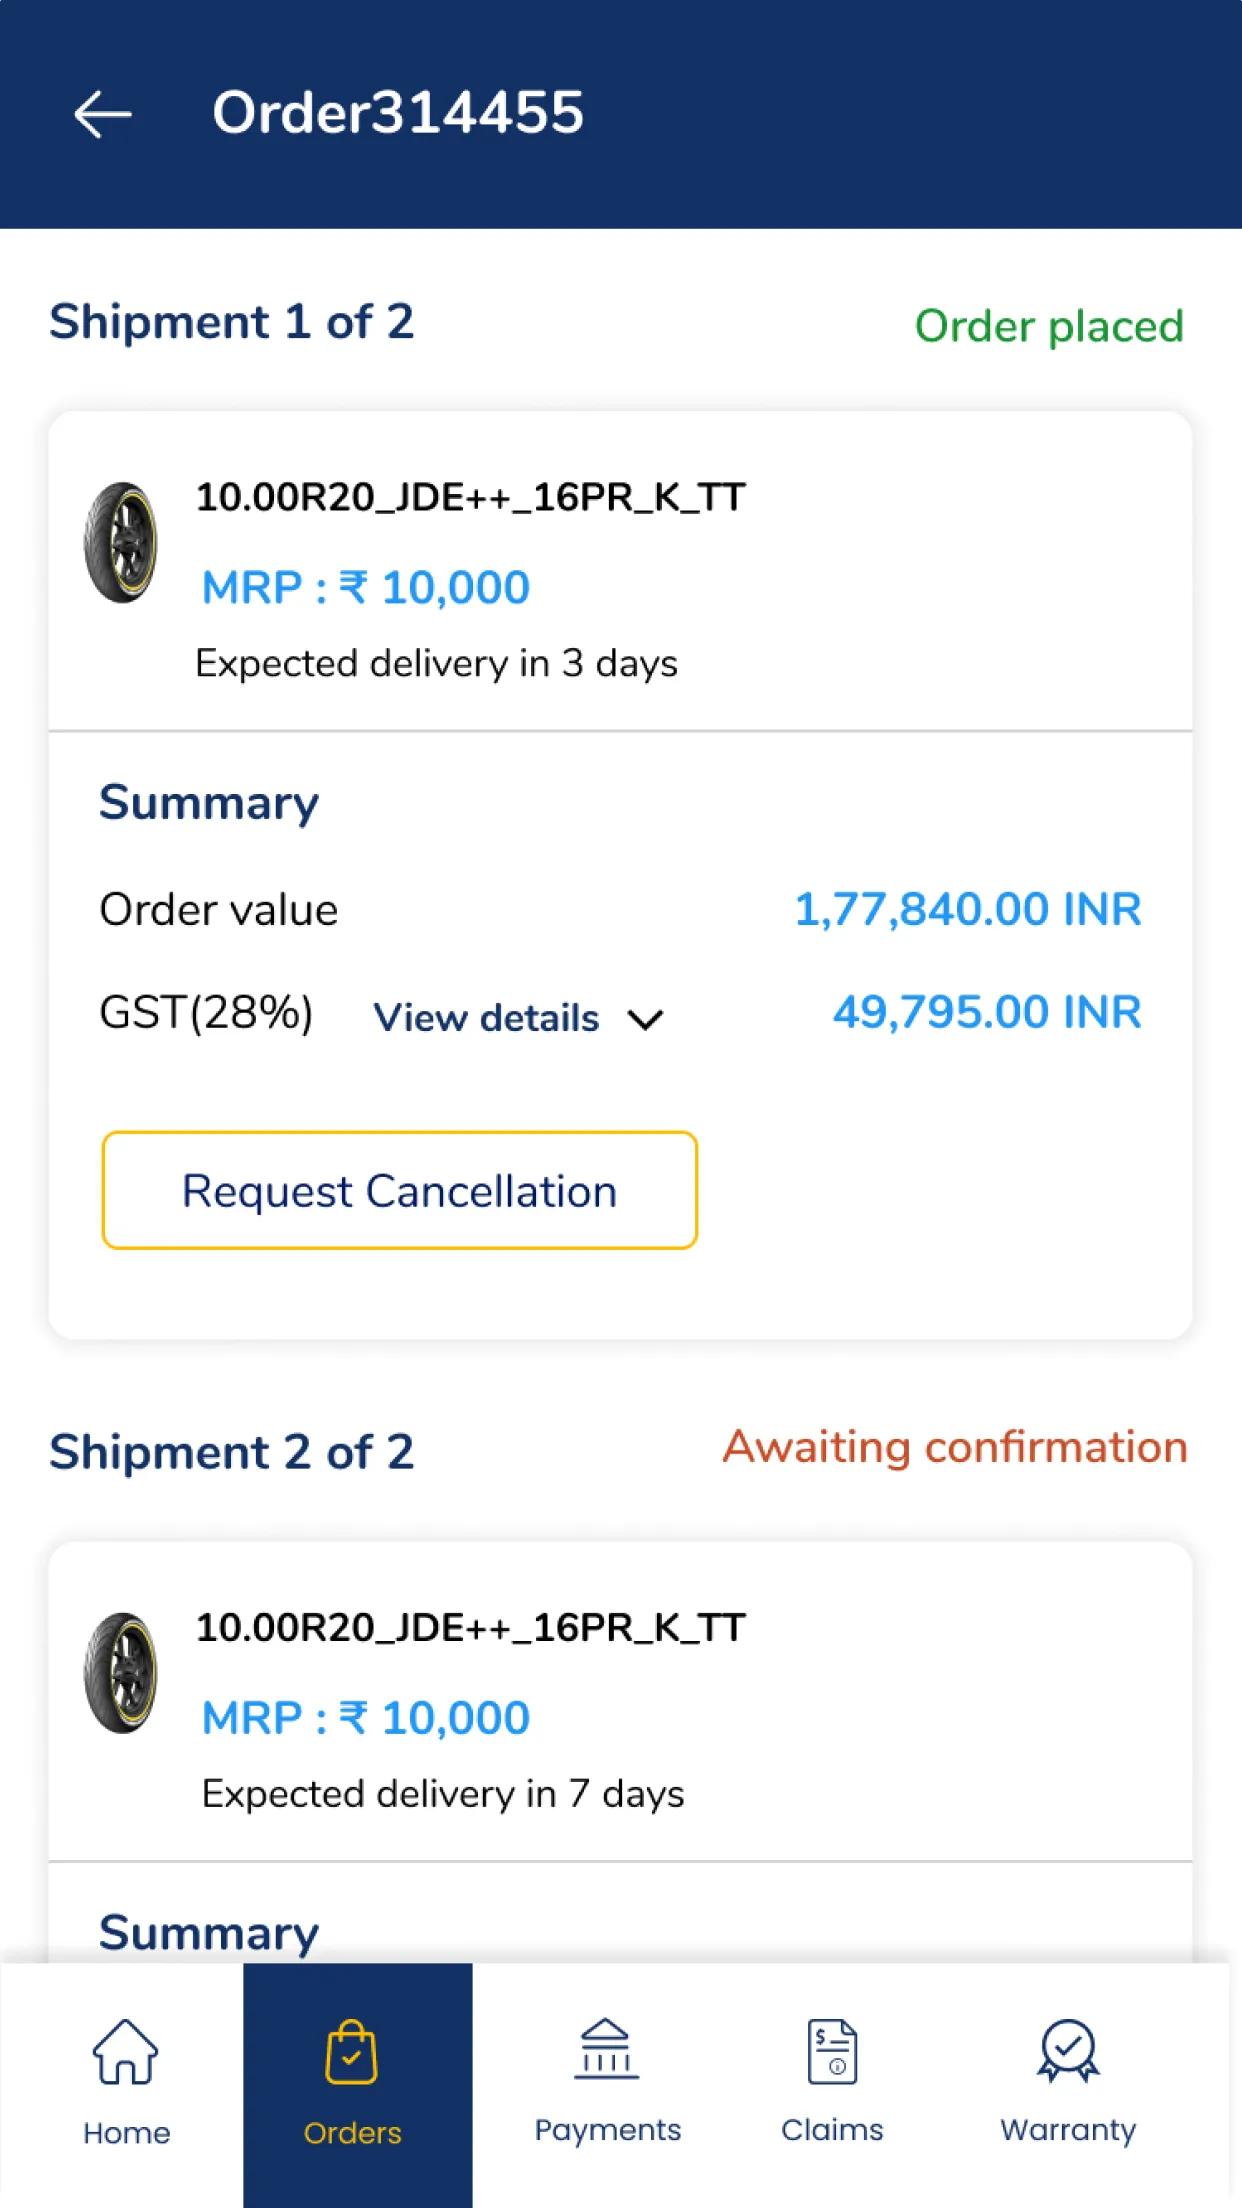Click the View details link
Screen dimensions: 1242x2208
pos(486,1018)
